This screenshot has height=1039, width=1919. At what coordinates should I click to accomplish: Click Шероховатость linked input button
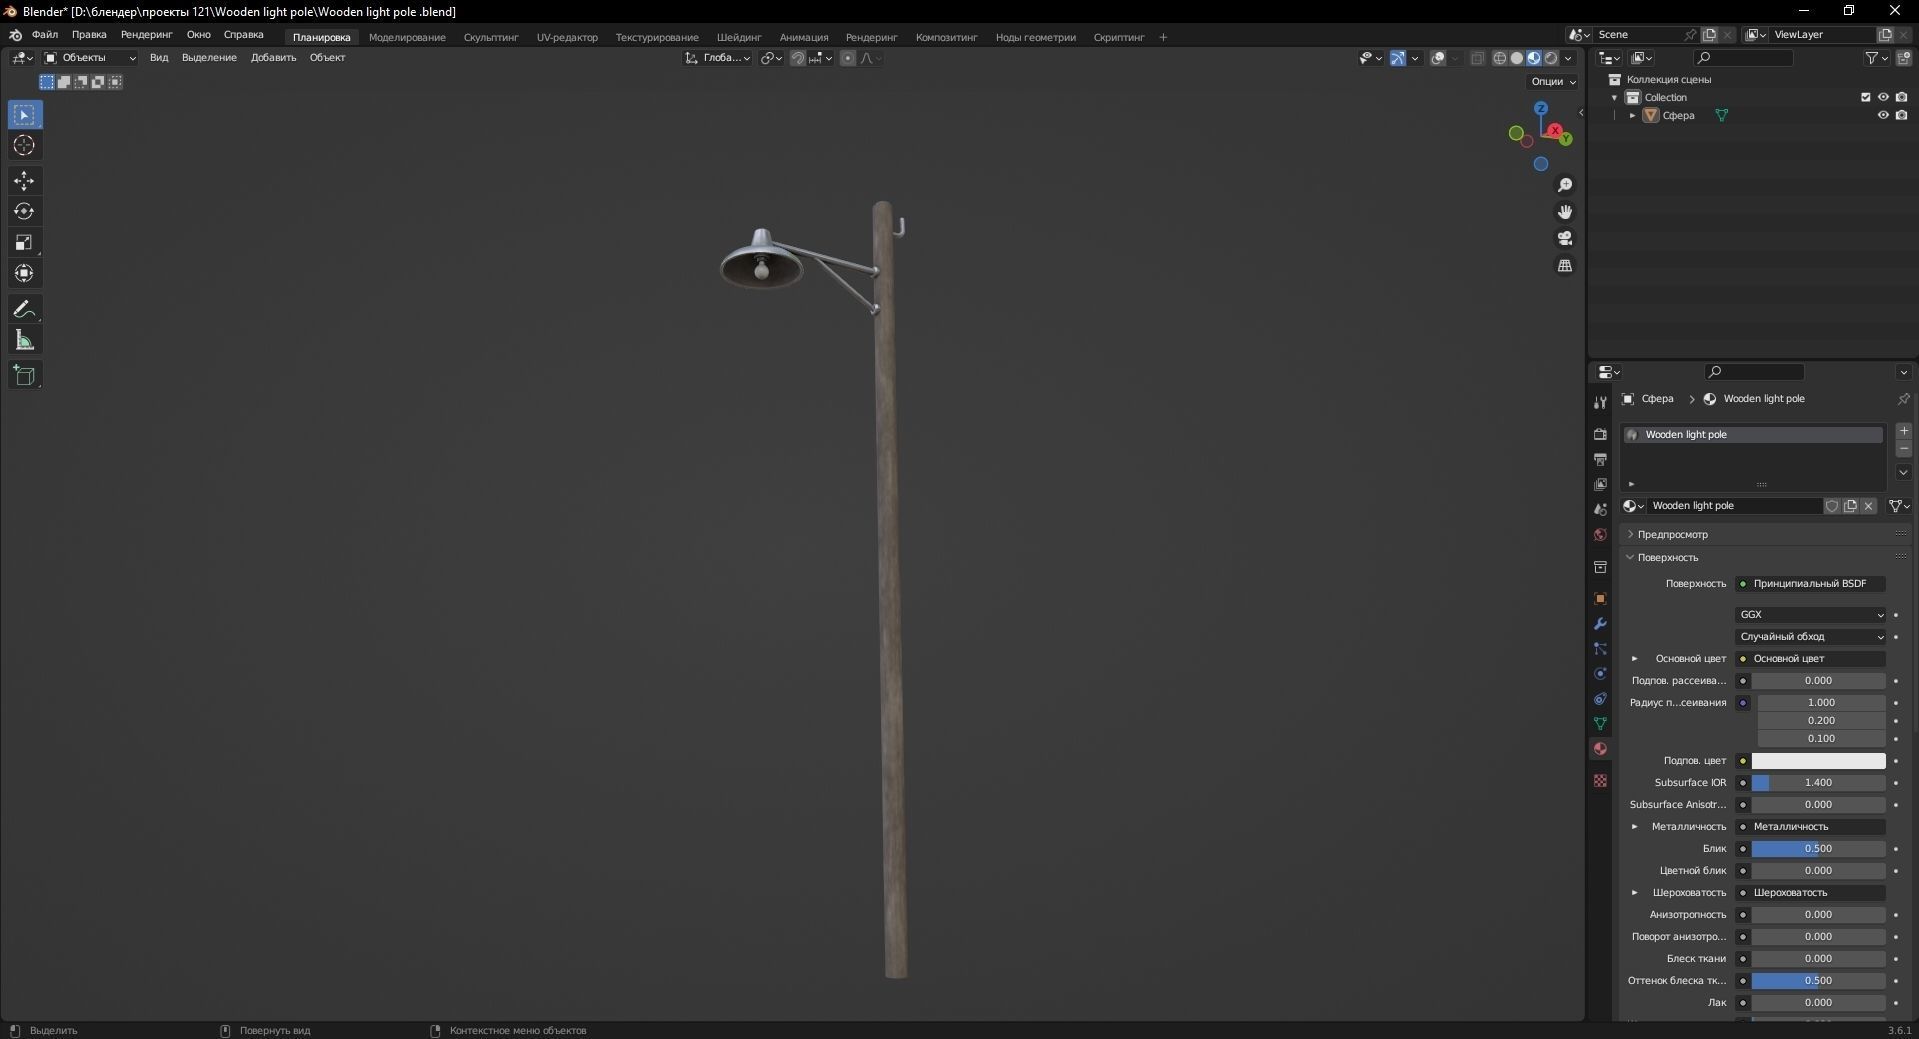coord(1811,893)
